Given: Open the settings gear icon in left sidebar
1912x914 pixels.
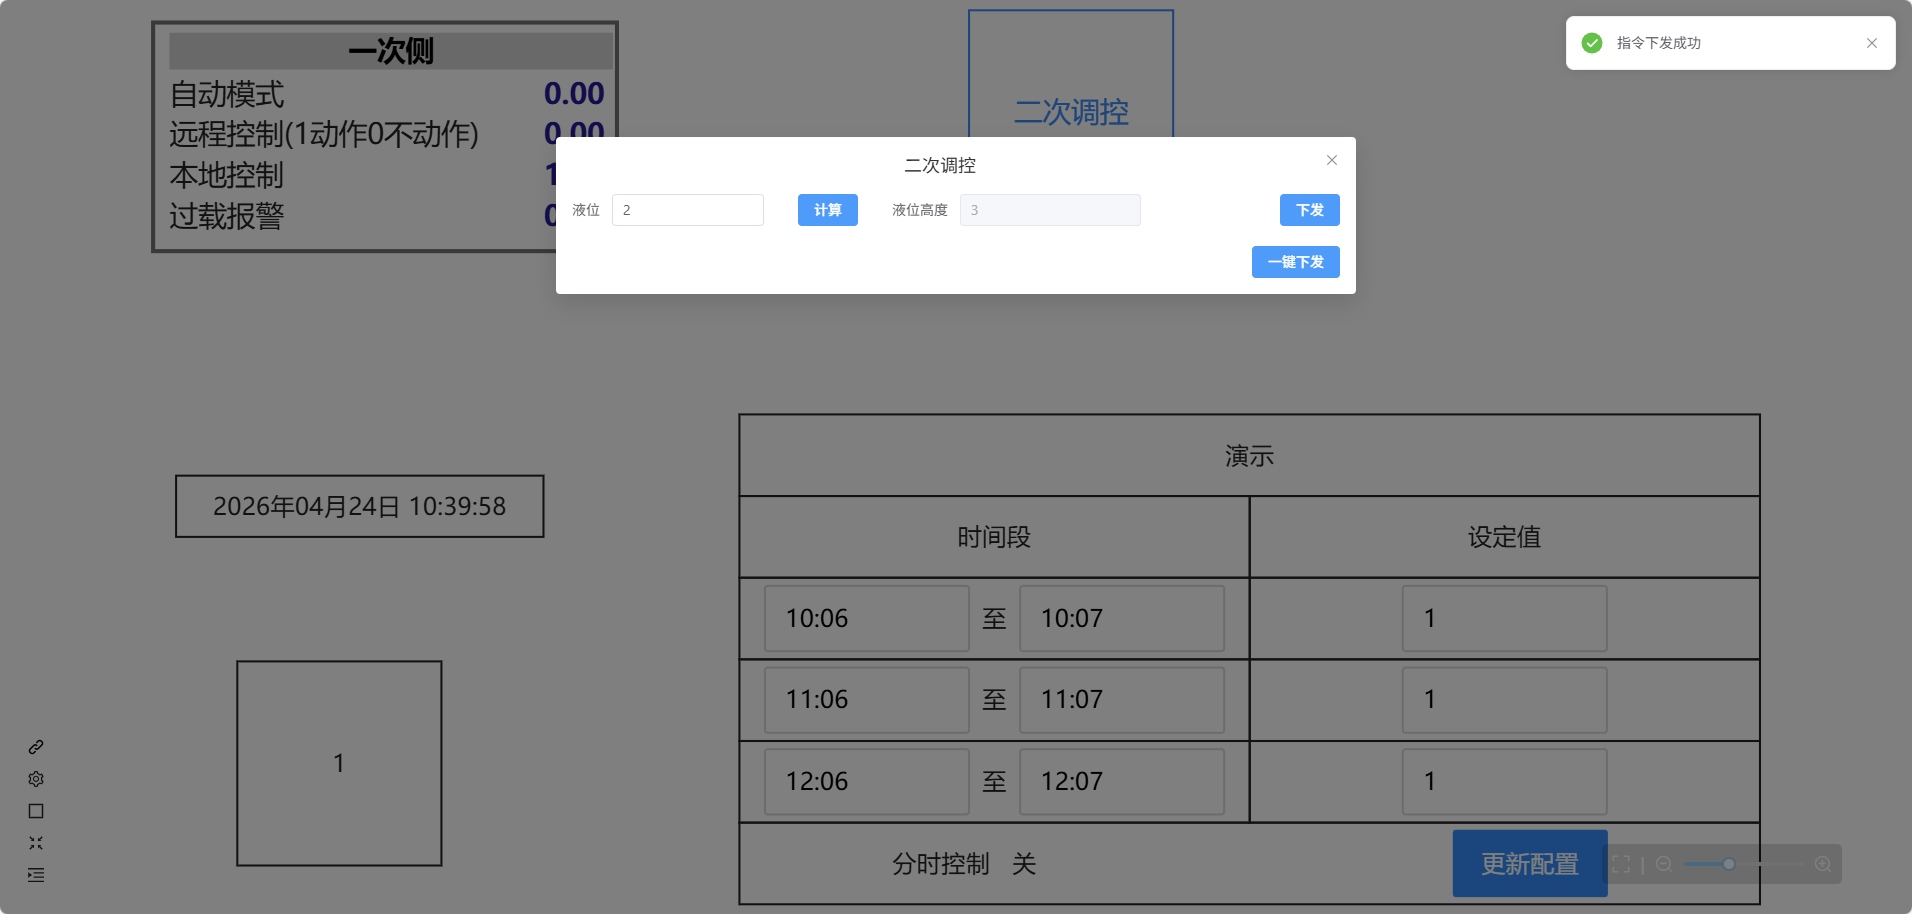Looking at the screenshot, I should tap(36, 779).
